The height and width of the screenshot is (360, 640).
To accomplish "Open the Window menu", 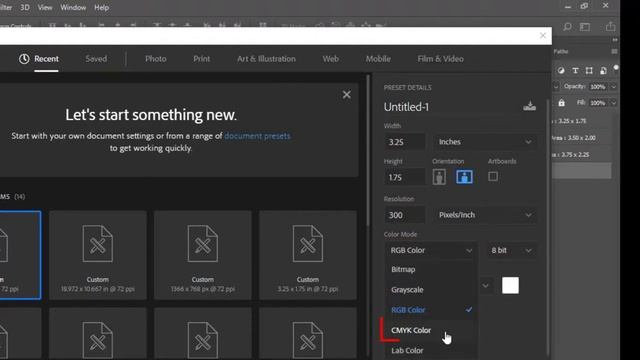I will [x=73, y=7].
